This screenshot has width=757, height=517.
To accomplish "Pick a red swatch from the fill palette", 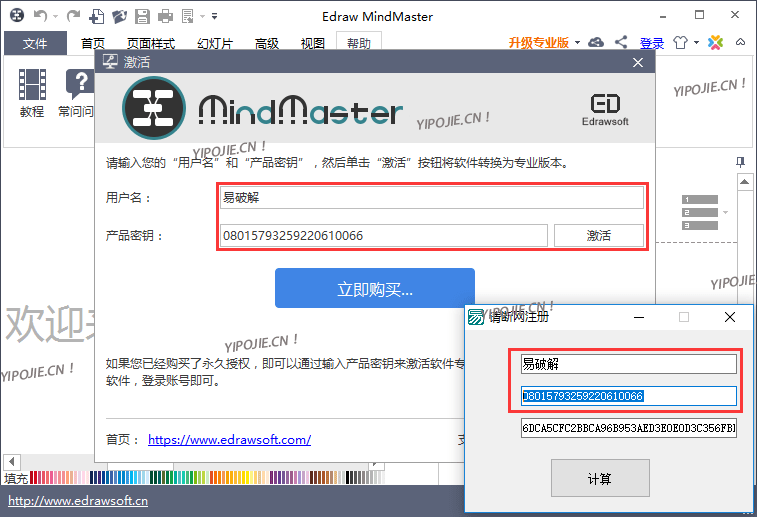I will coord(33,478).
